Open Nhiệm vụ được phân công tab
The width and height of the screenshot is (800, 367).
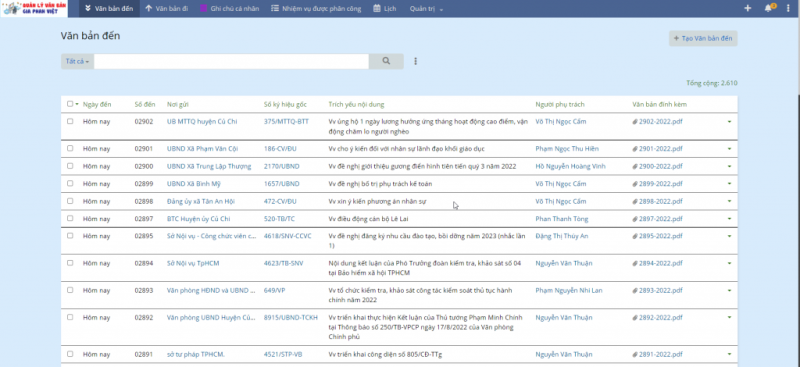pos(316,9)
